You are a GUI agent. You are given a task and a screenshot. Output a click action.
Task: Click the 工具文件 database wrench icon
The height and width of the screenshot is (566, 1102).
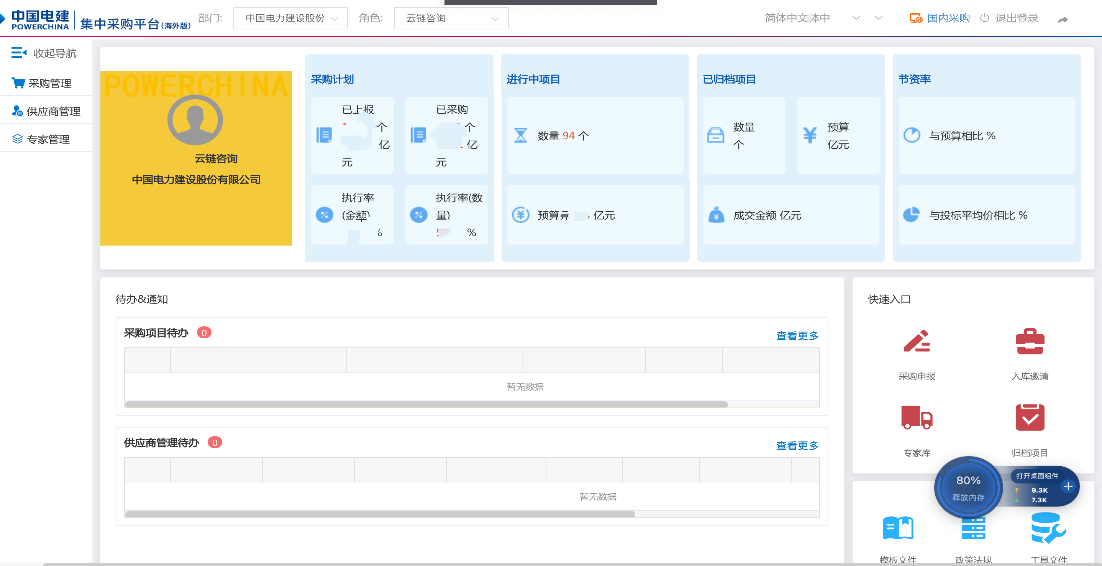1047,529
